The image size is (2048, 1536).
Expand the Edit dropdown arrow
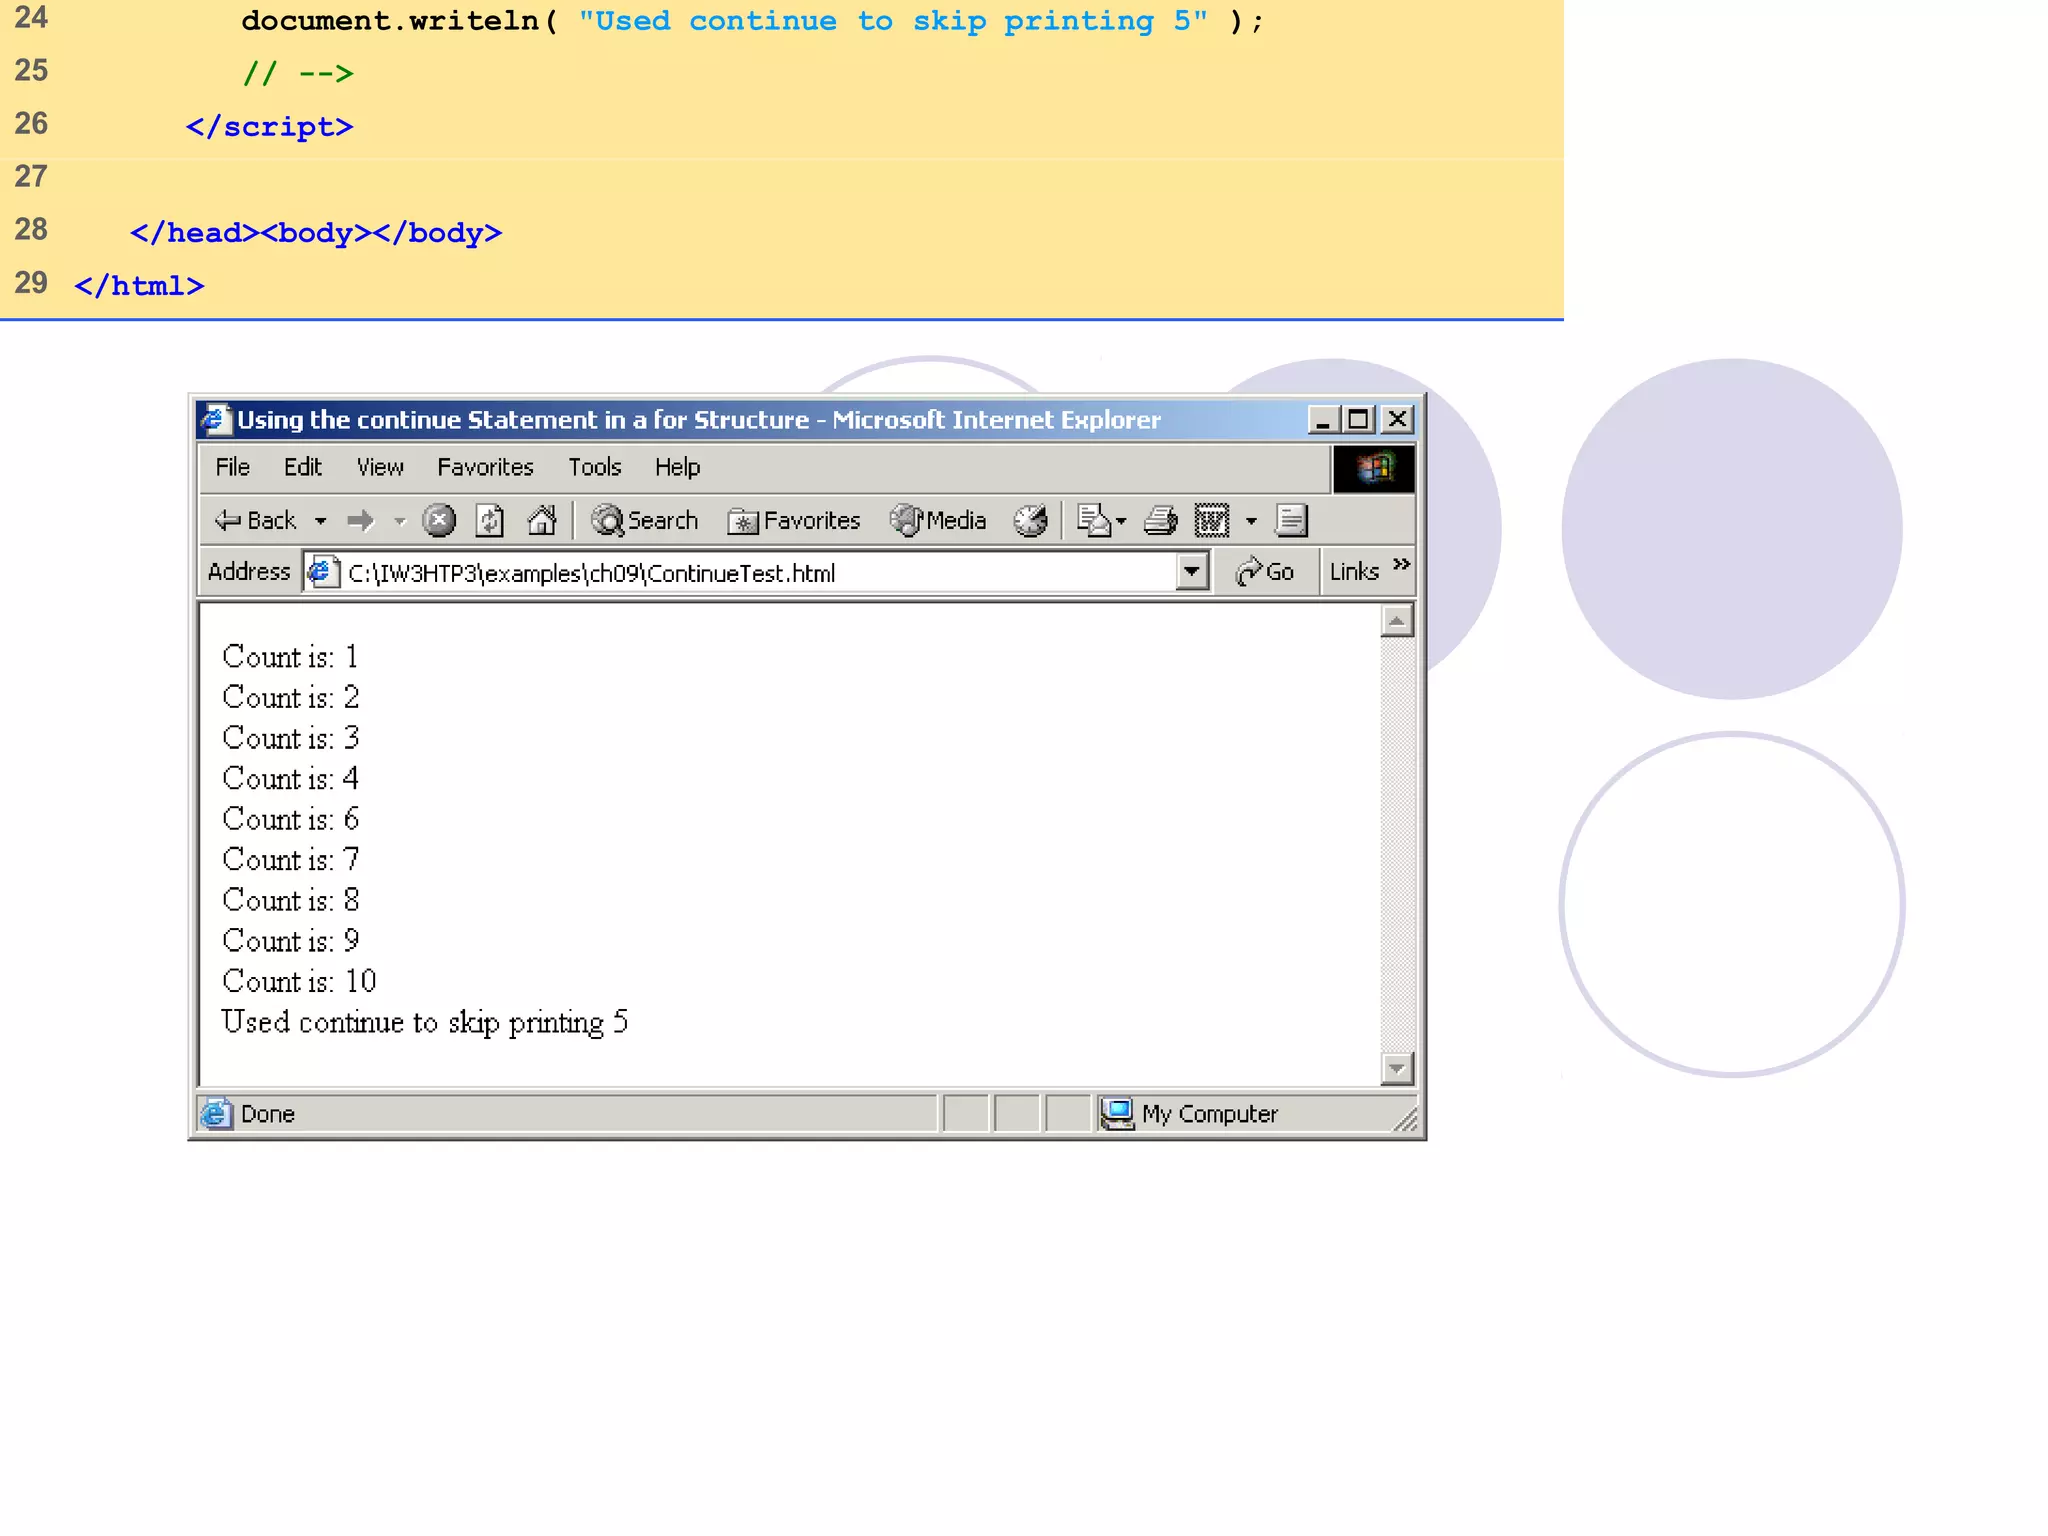1251,521
